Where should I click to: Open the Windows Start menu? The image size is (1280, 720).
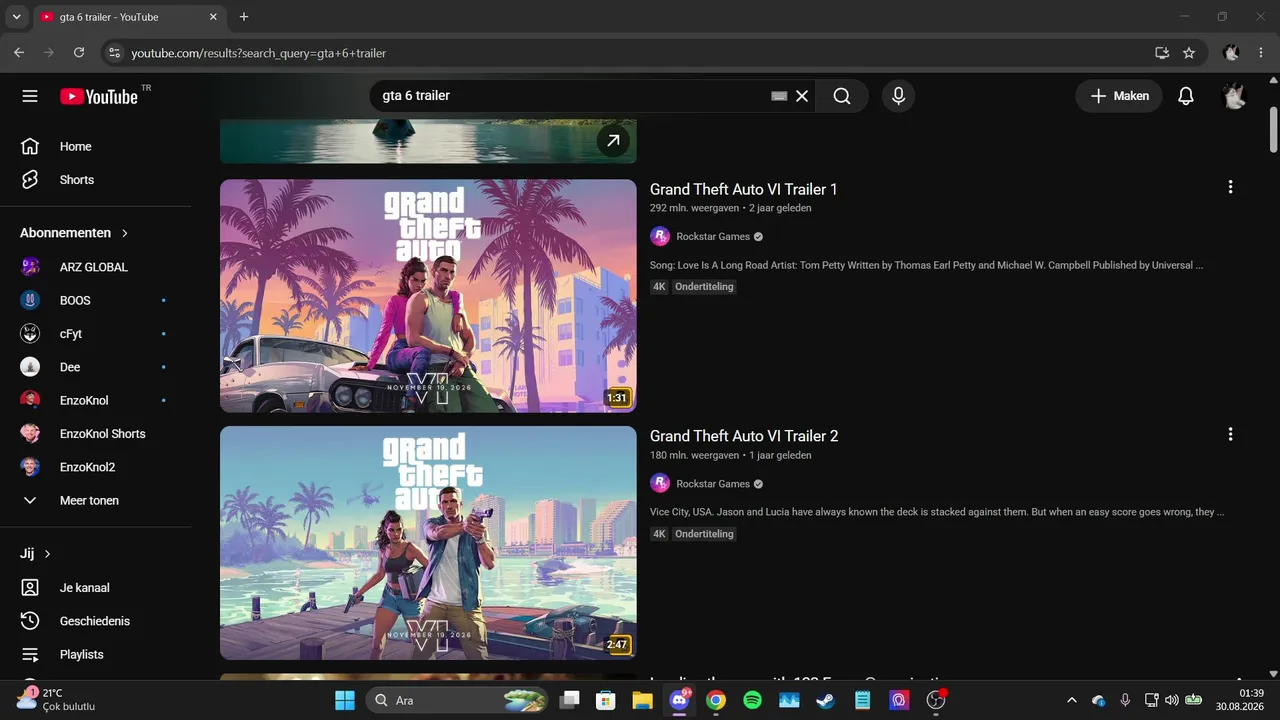pyautogui.click(x=344, y=700)
